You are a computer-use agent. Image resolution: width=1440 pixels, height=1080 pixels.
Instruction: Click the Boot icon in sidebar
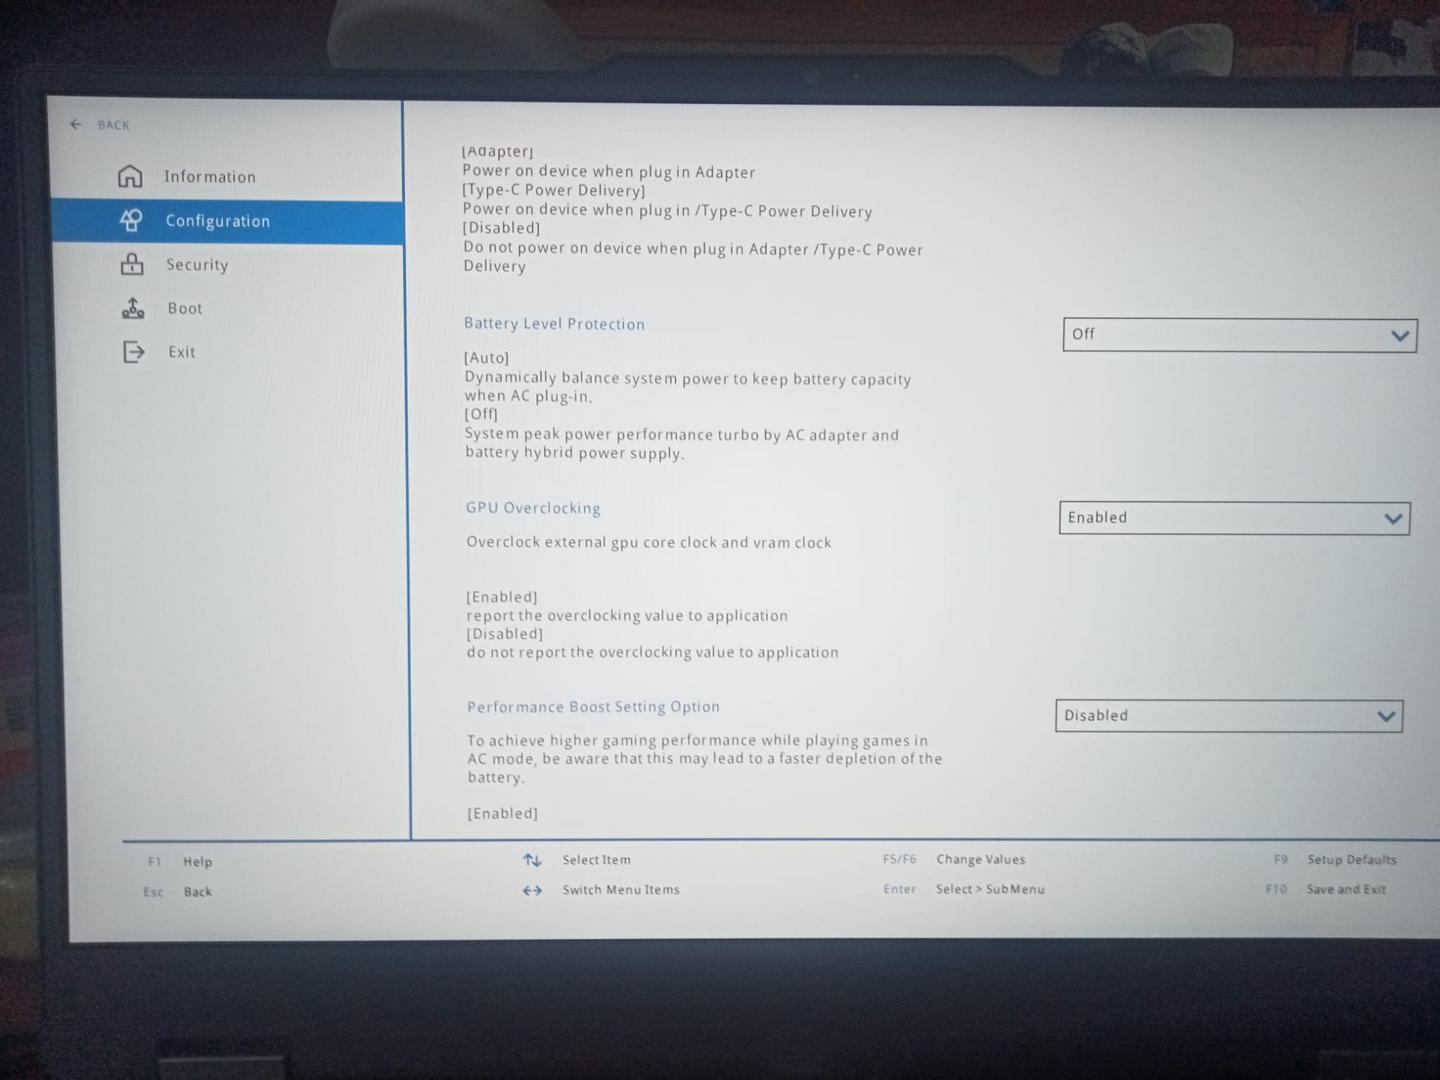pos(133,308)
